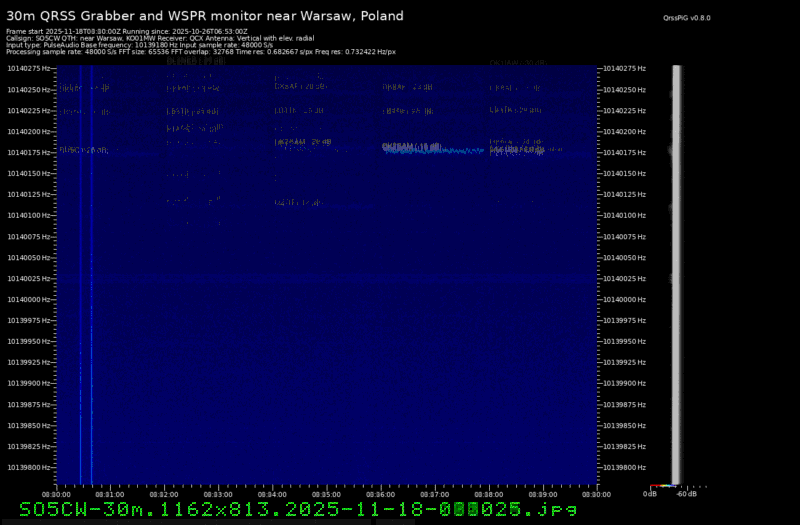Click '10139925 Hz' on the right frequency axis
Screen dimensions: 800x525
pyautogui.click(x=624, y=362)
